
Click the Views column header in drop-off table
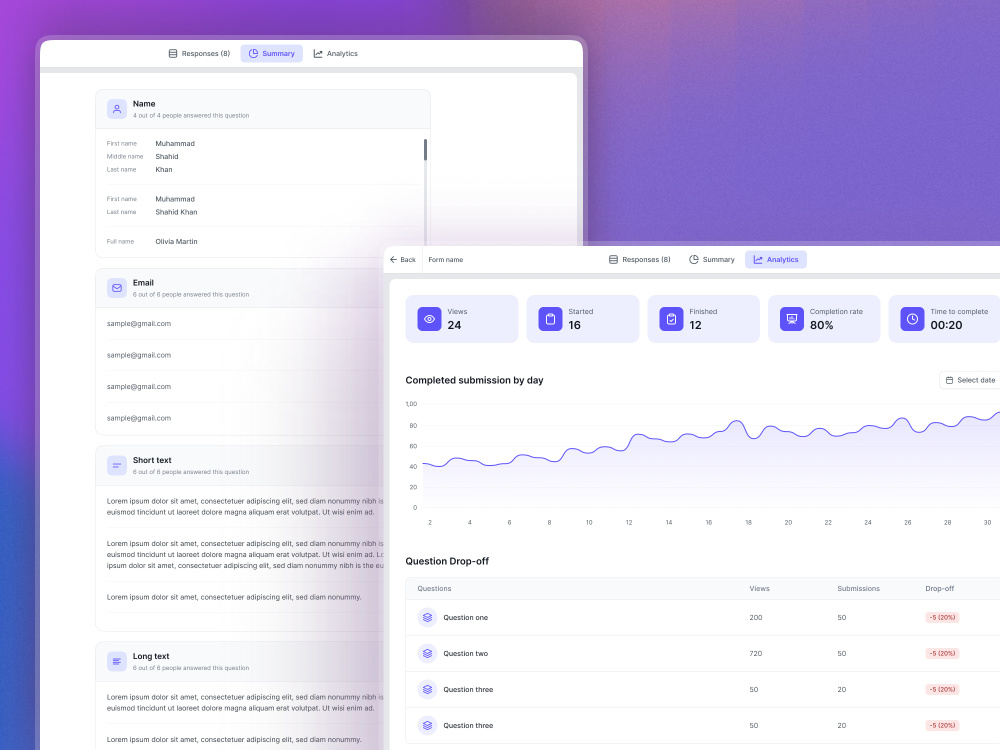(759, 589)
